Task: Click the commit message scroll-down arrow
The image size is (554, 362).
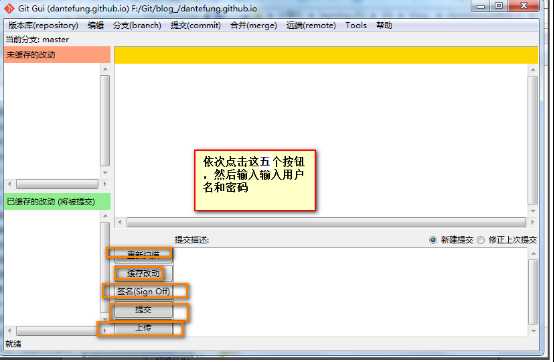Action: [533, 331]
